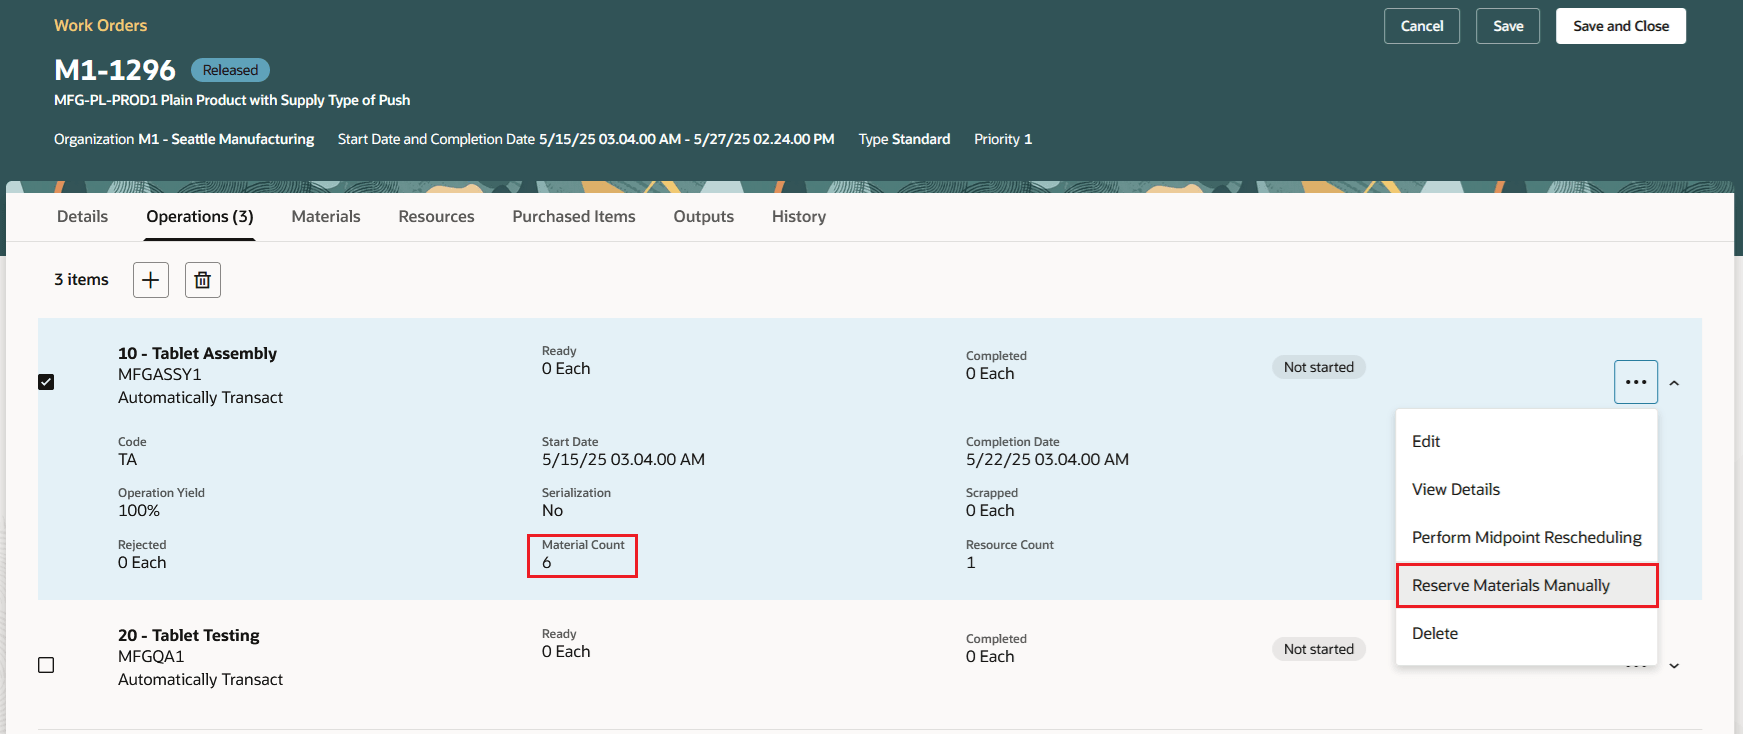Select View Details menu option
This screenshot has width=1743, height=734.
click(x=1527, y=489)
